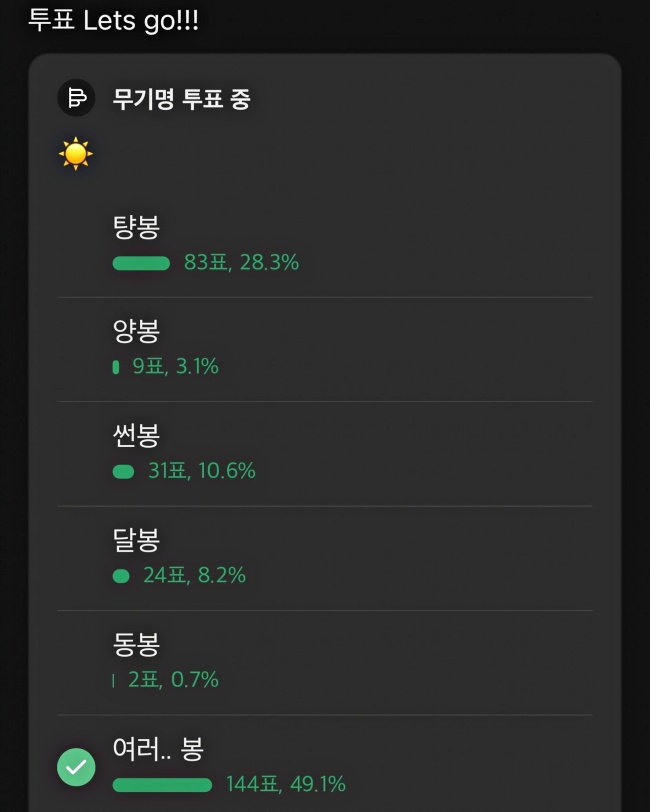Viewport: 650px width, 812px height.
Task: Toggle the green checkmark next to 여러.. 봉
Action: (x=76, y=767)
